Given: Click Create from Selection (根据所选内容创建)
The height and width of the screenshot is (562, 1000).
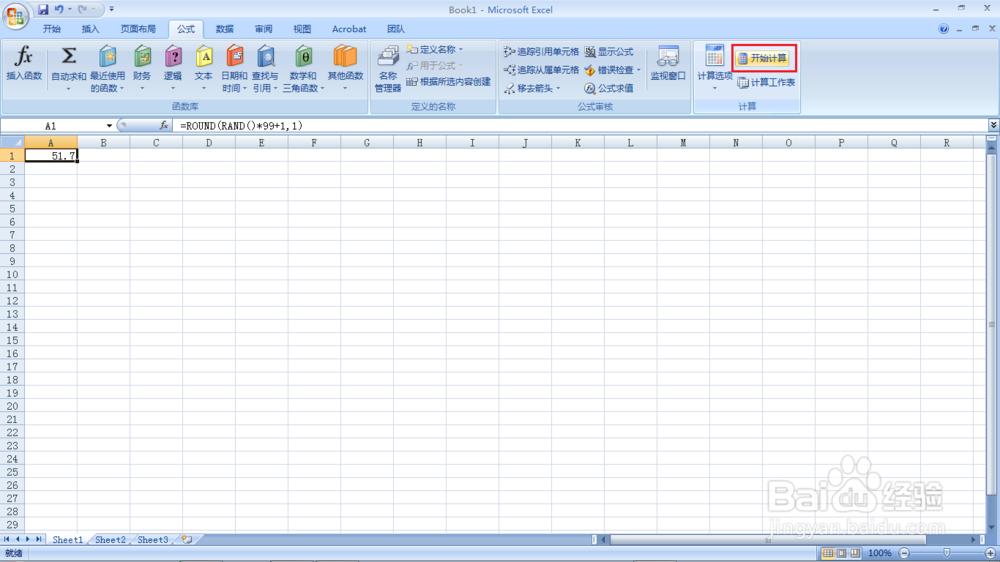Looking at the screenshot, I should 448,82.
